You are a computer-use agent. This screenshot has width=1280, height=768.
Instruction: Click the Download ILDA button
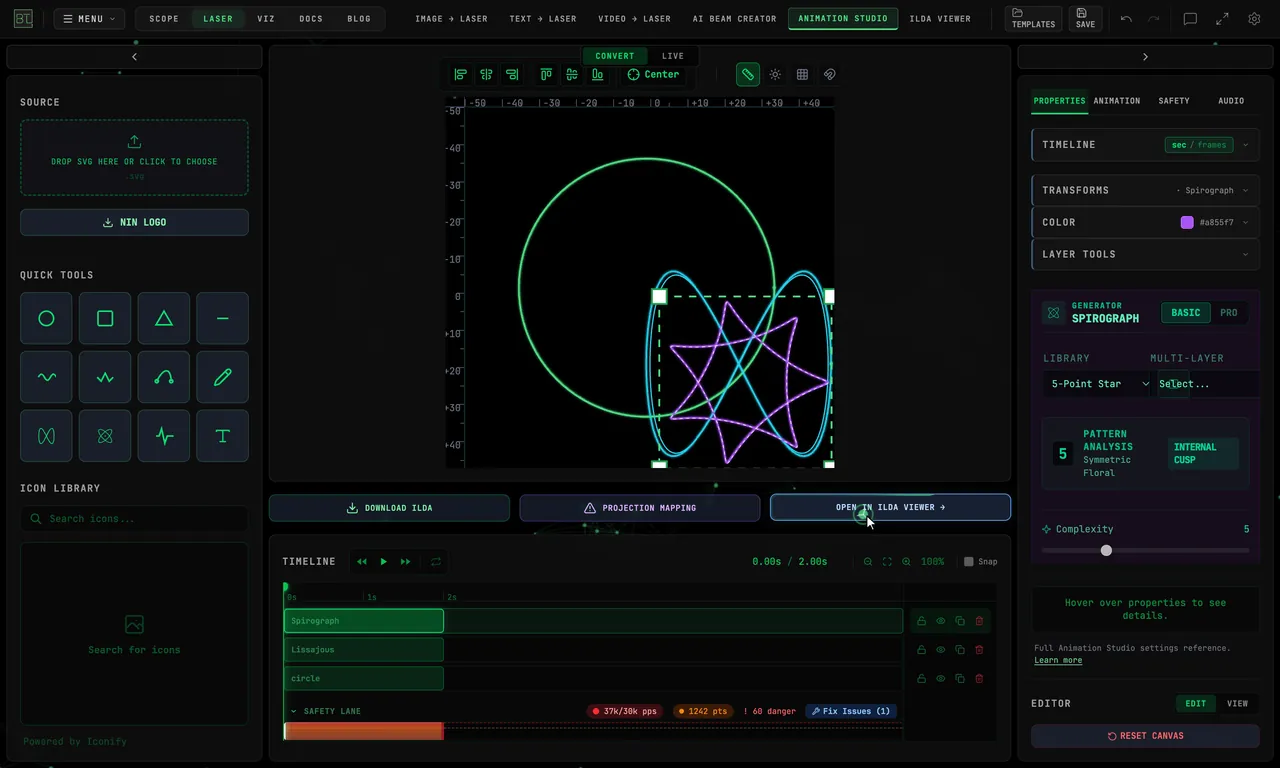point(389,508)
